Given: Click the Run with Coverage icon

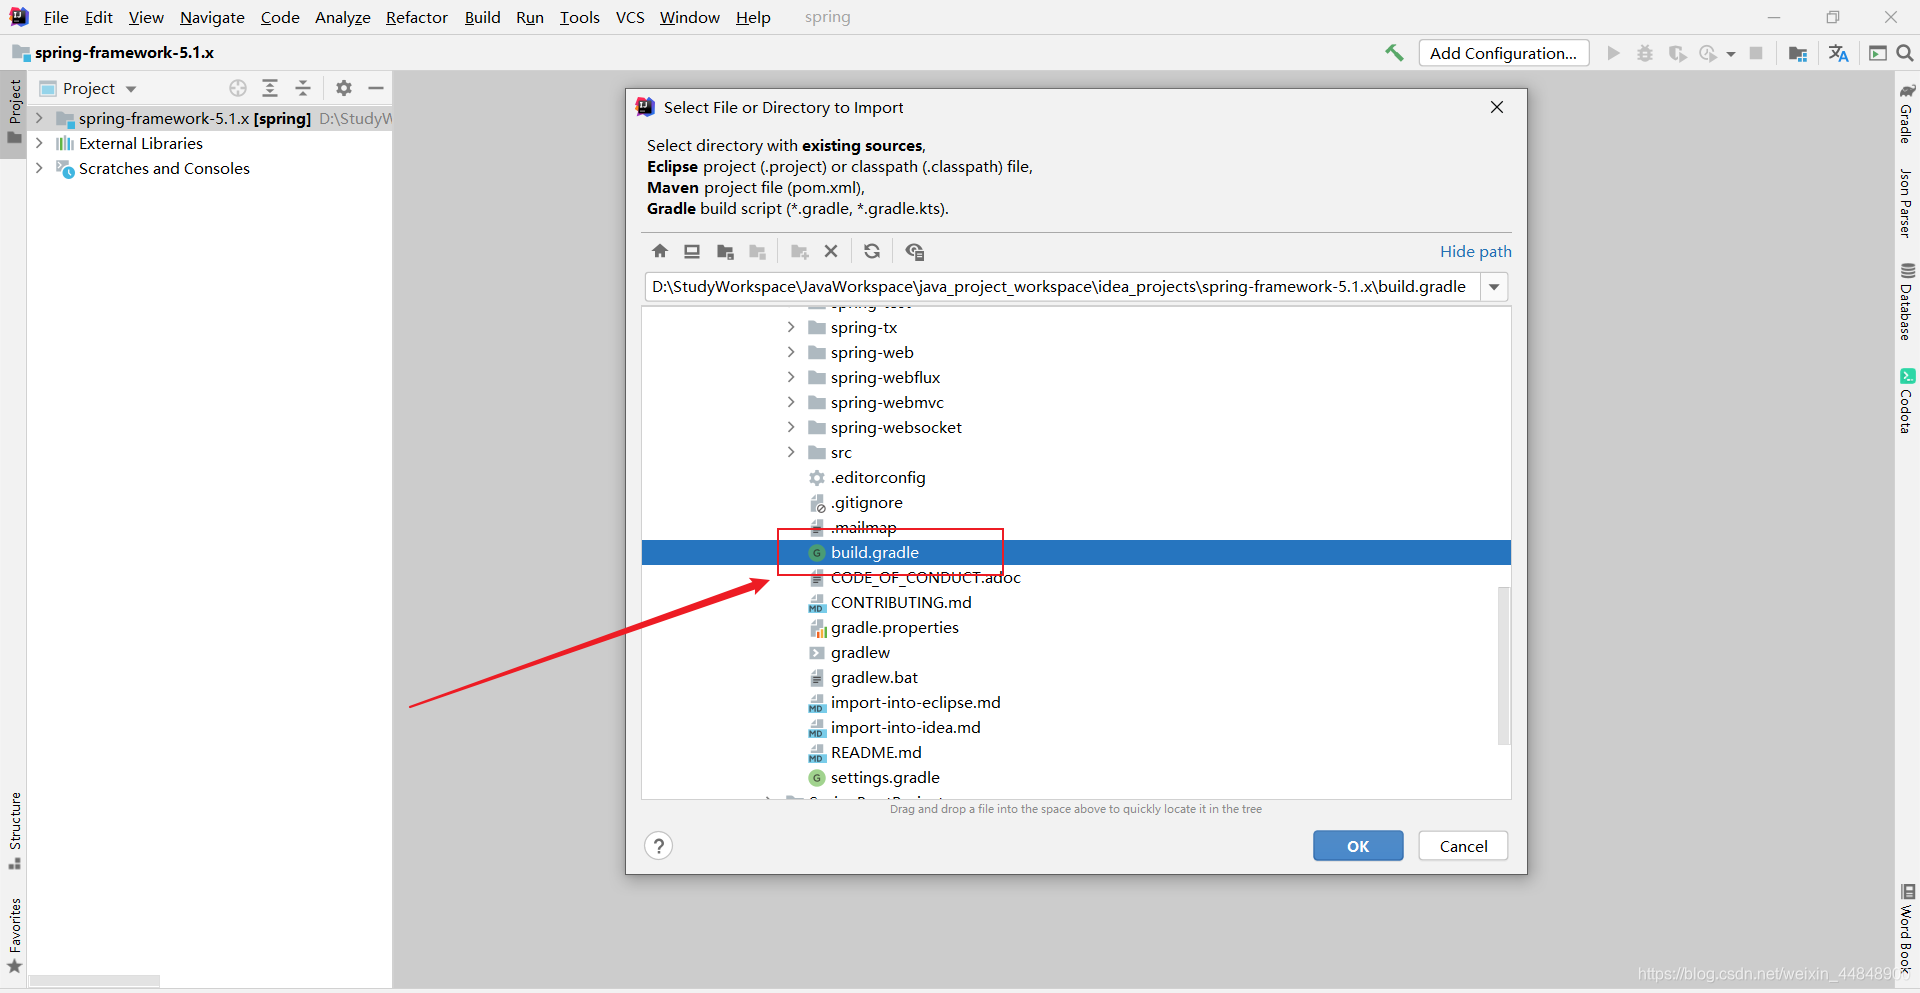Looking at the screenshot, I should tap(1677, 53).
